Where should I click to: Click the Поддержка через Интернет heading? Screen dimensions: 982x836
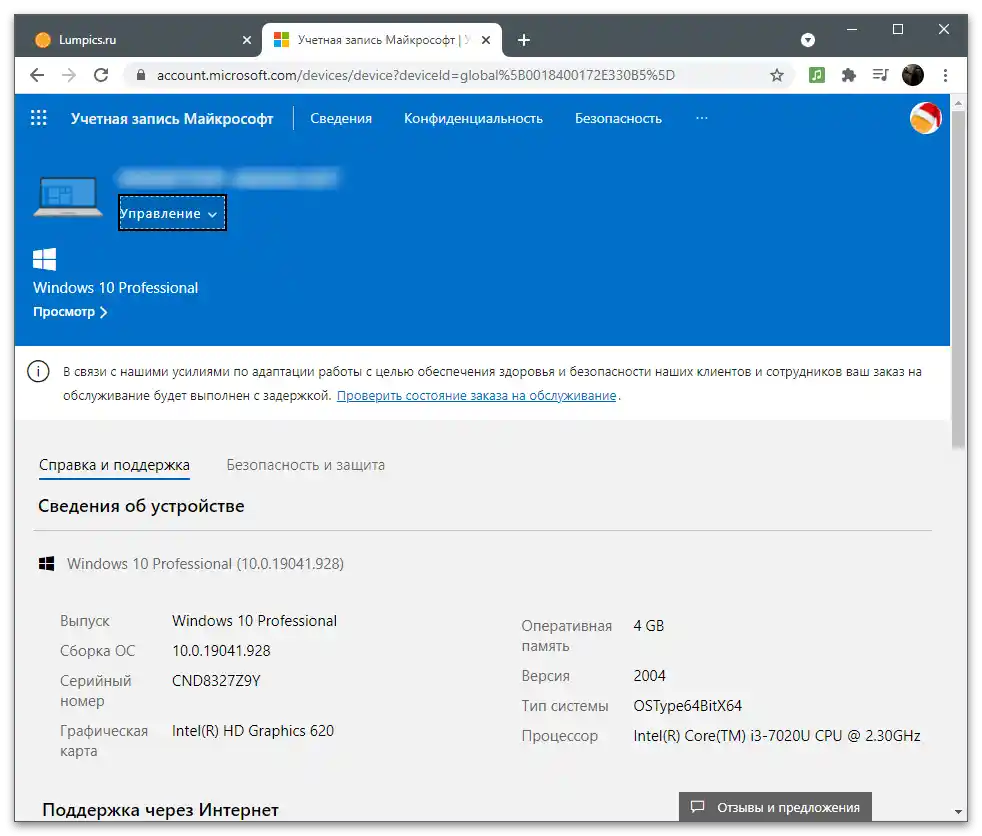(160, 810)
